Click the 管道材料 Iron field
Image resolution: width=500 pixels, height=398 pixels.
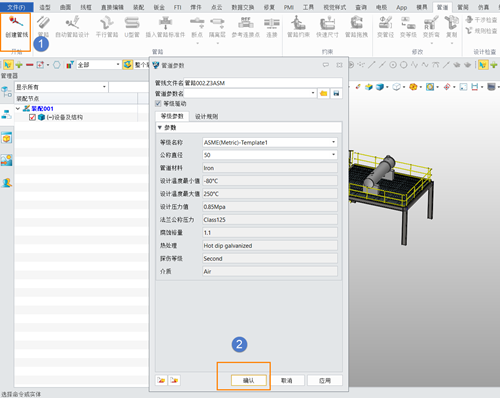(270, 168)
